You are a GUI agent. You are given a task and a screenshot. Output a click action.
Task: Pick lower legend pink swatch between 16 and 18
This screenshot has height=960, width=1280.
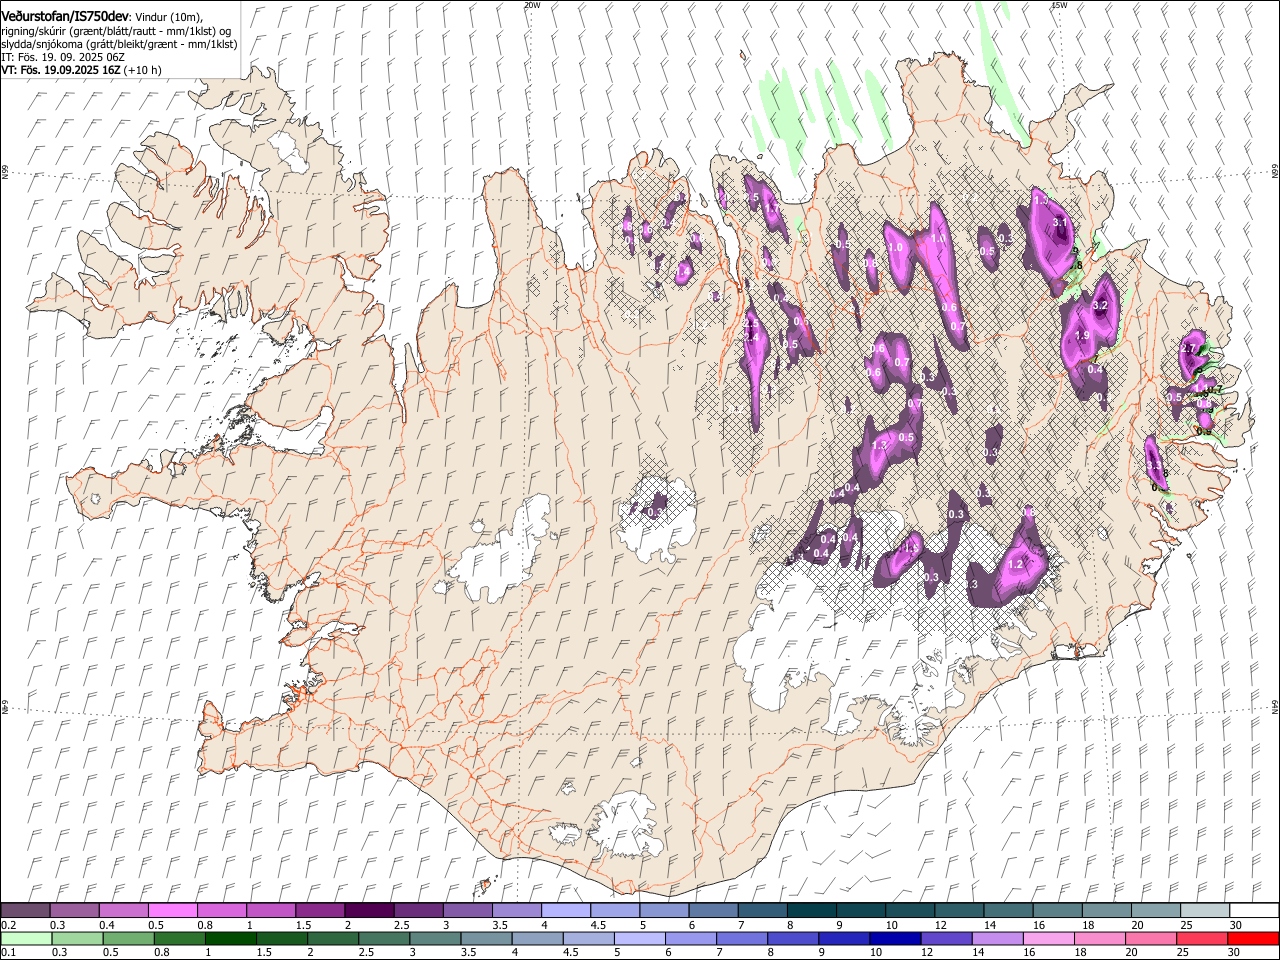tap(1048, 939)
